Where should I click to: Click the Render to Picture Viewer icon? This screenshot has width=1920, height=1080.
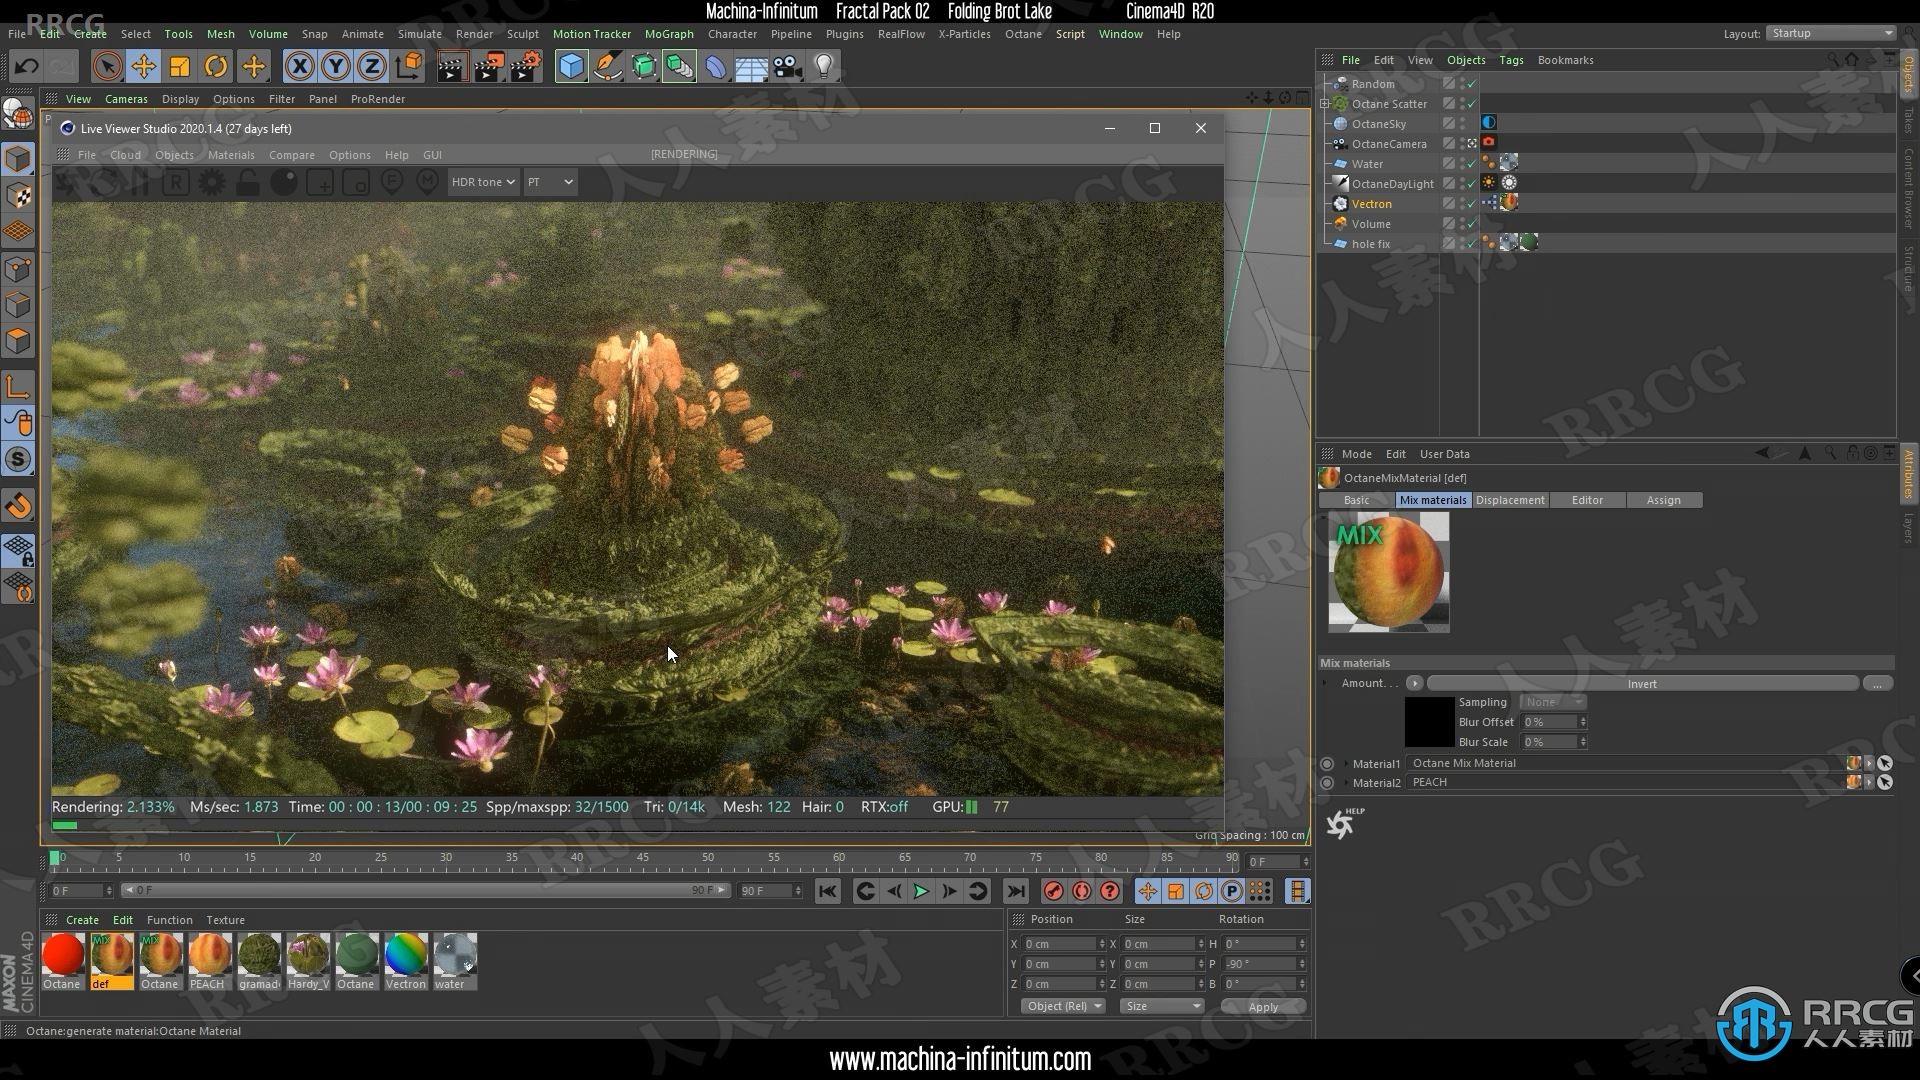point(489,65)
